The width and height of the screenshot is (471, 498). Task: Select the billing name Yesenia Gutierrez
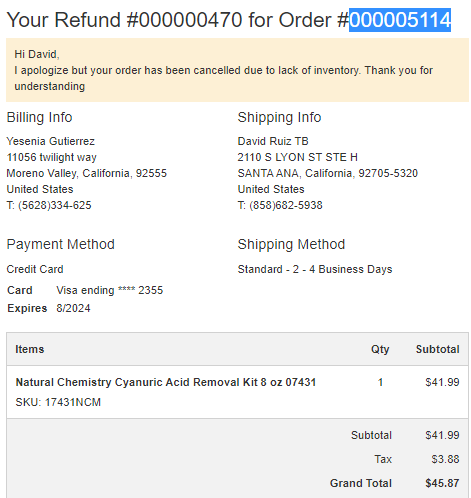coord(51,141)
